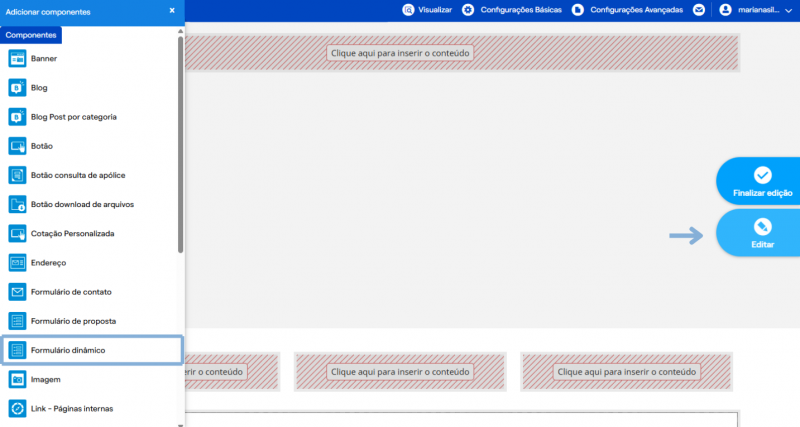Click the Botão download de arquivos icon

(17, 204)
